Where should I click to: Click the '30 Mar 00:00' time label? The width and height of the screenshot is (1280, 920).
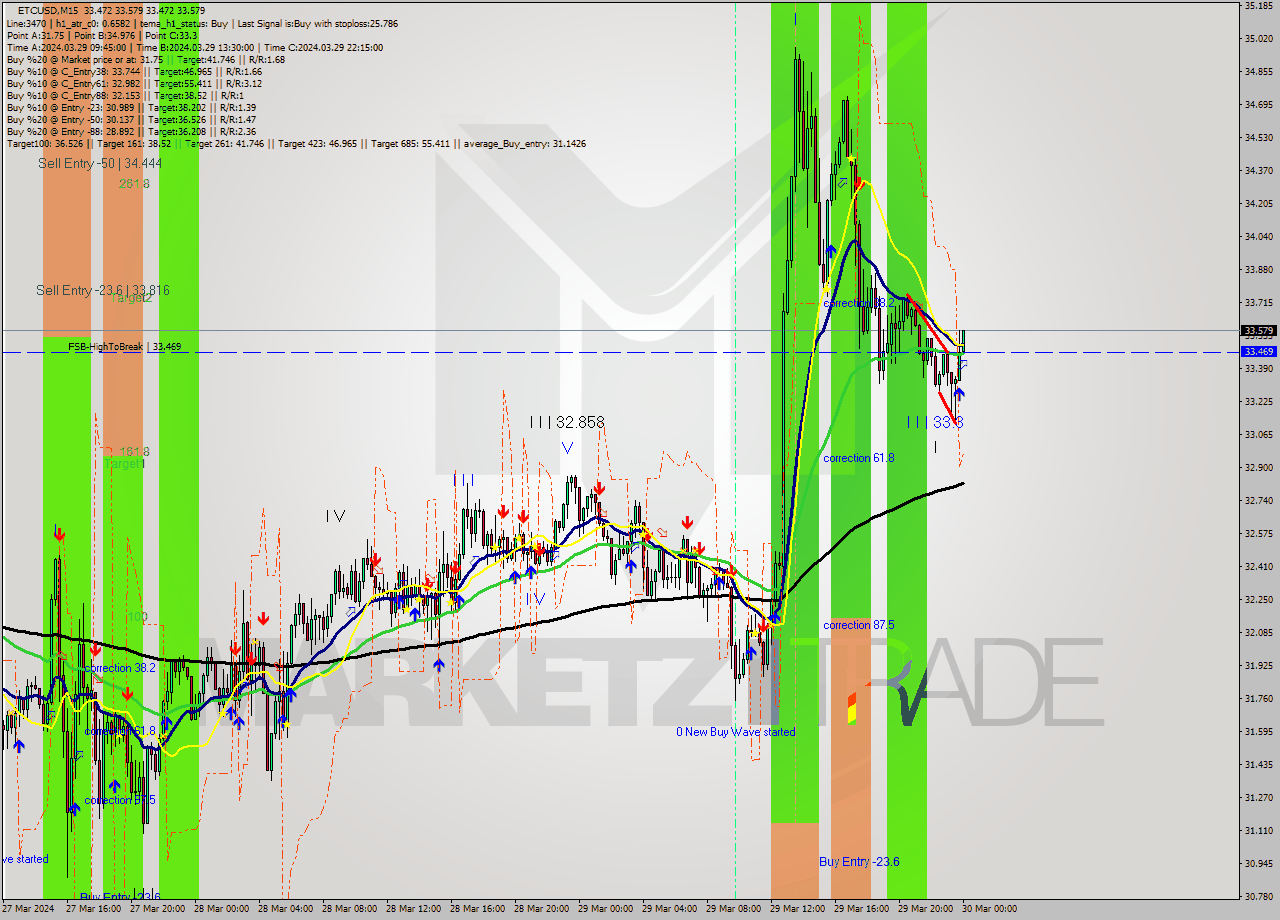(989, 909)
